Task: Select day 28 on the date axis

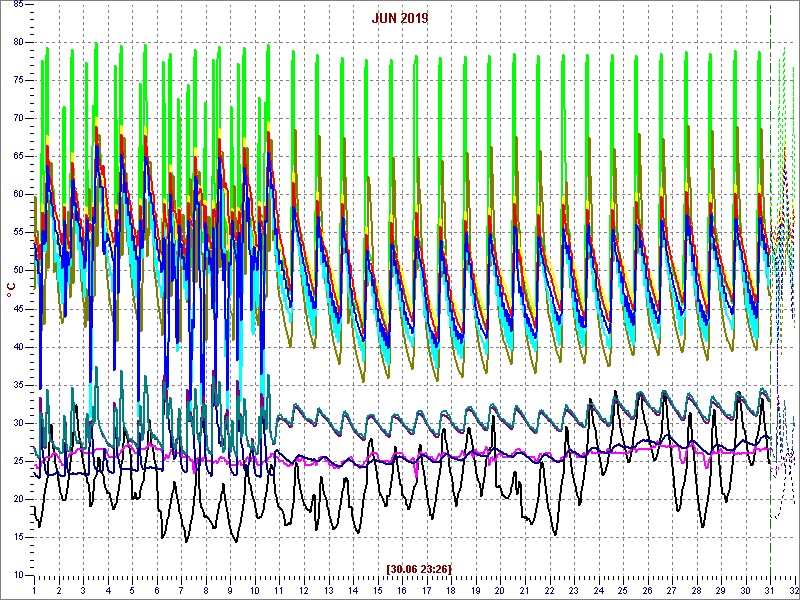Action: tap(695, 591)
